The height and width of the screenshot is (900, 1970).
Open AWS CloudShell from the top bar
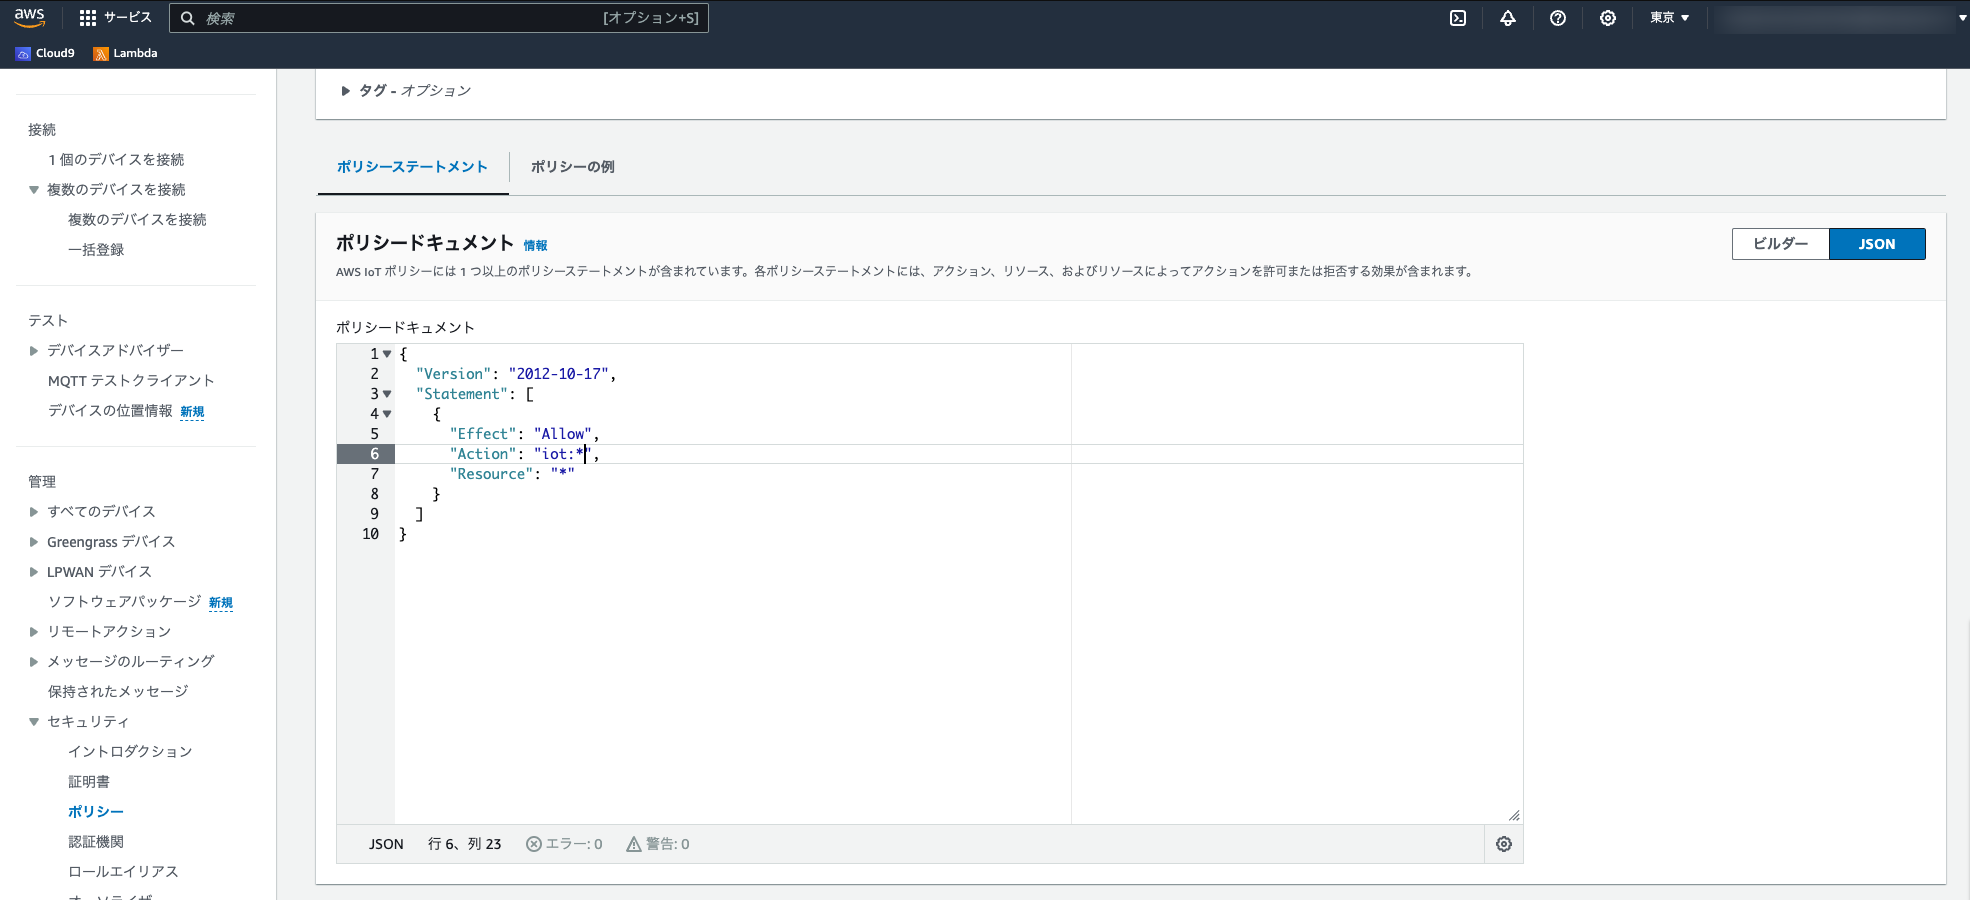point(1458,18)
